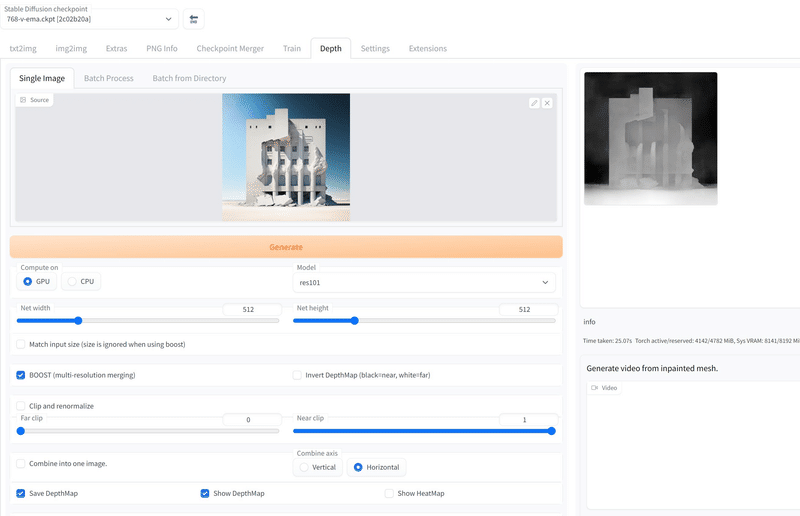Click the source building image
The image size is (800, 516).
pyautogui.click(x=286, y=157)
